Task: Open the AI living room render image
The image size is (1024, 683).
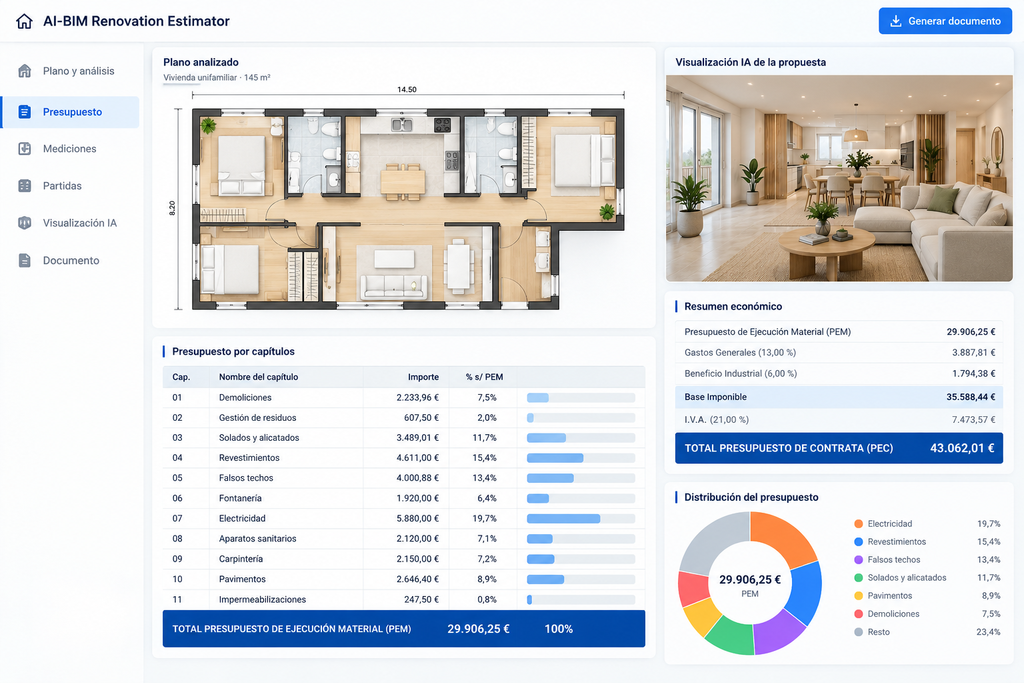Action: coord(839,178)
